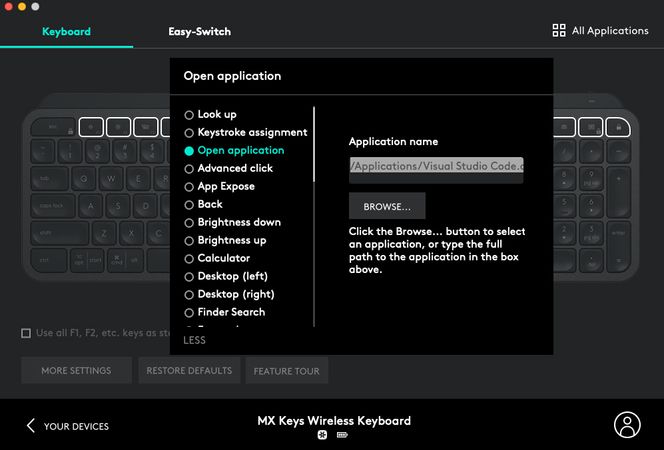The width and height of the screenshot is (664, 450).
Task: Close the window with red button
Action: coord(8,6)
